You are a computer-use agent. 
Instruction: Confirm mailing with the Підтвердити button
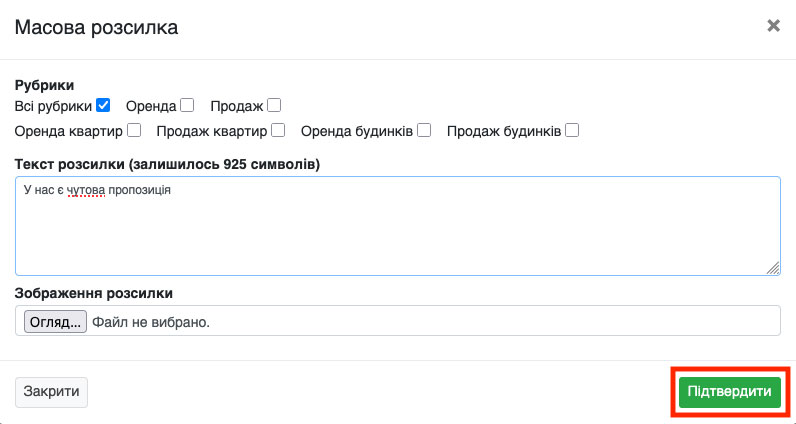(730, 392)
